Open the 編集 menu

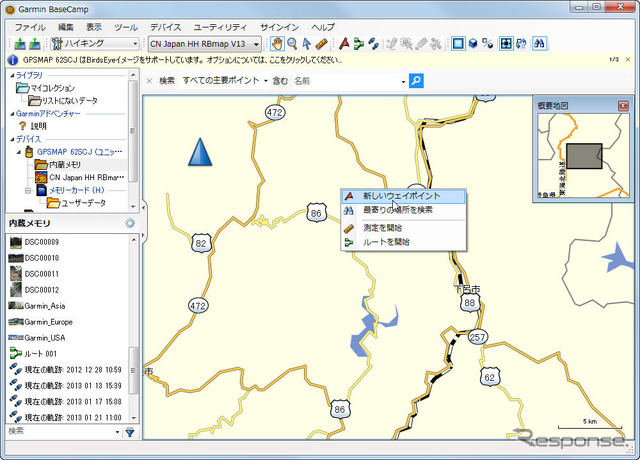(66, 27)
